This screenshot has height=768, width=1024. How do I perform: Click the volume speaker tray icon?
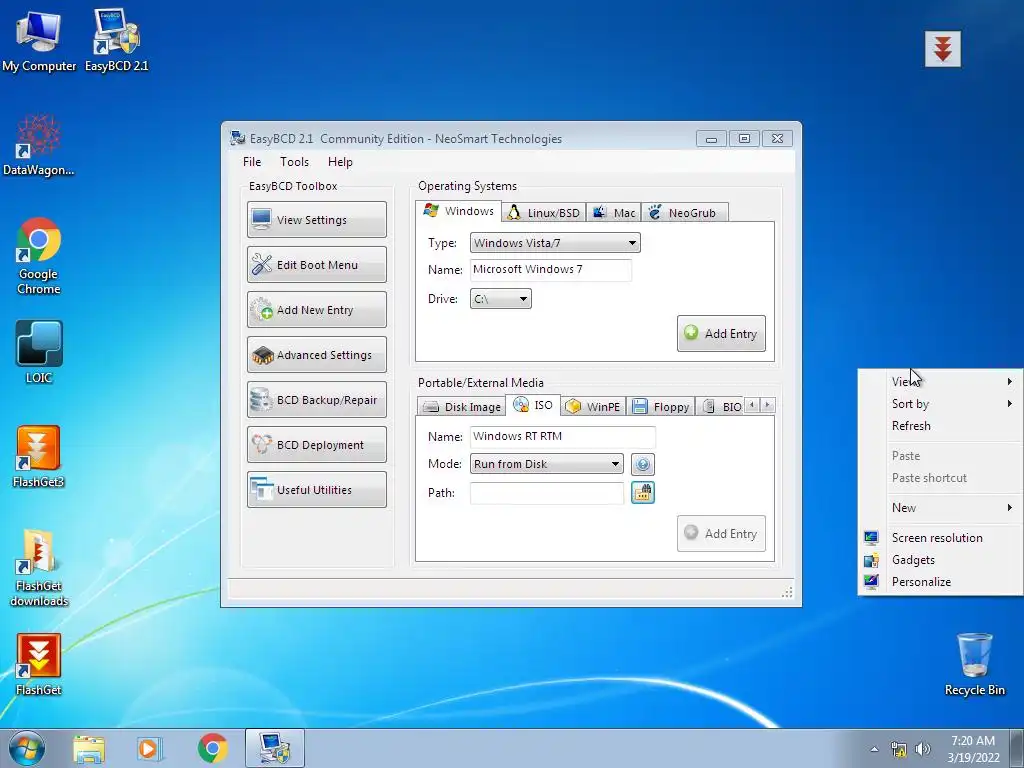[923, 749]
